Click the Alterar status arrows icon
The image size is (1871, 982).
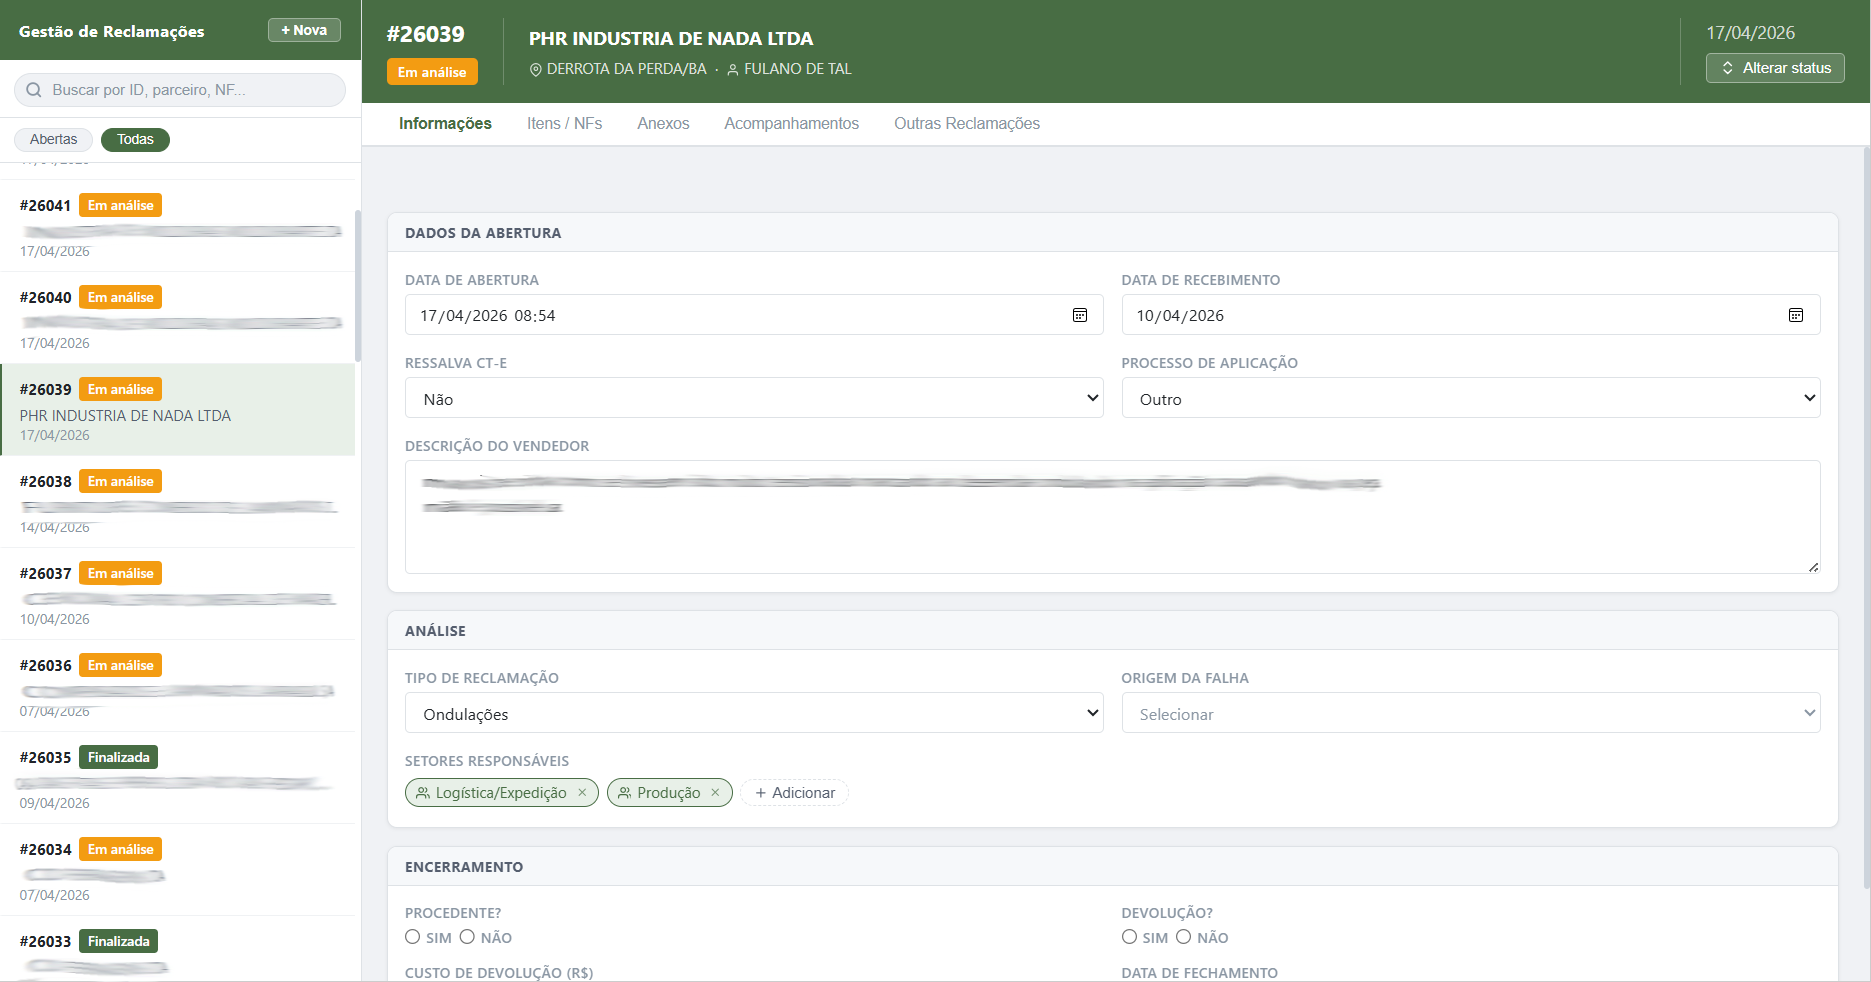[x=1727, y=68]
